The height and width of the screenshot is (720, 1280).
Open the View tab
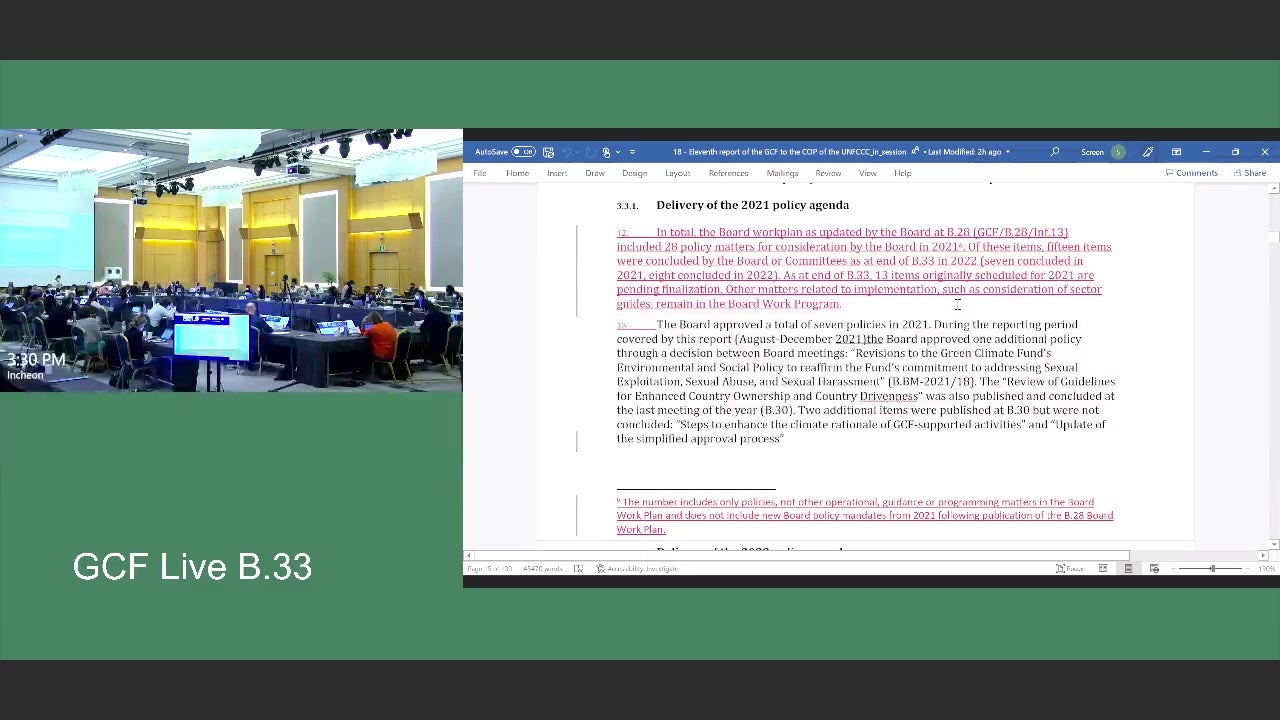pos(868,173)
